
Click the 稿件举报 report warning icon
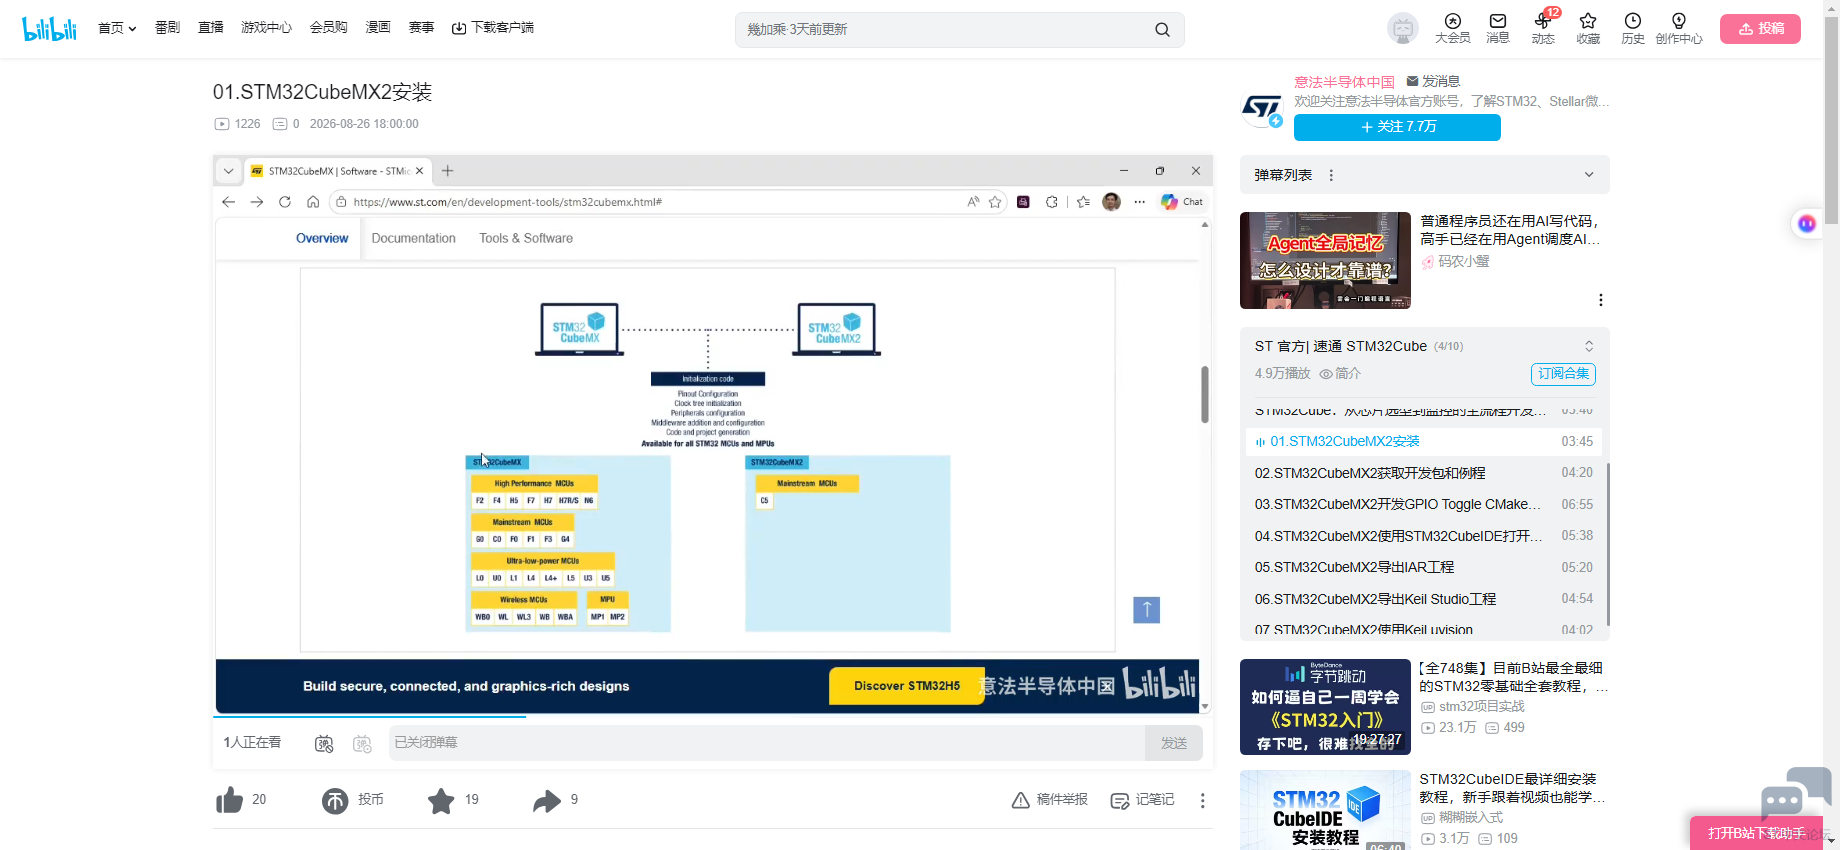[x=1021, y=800]
